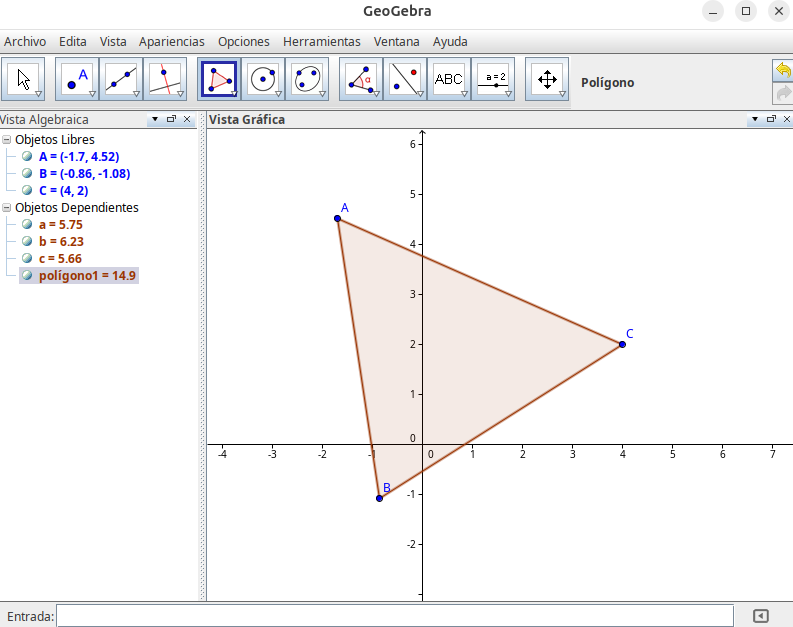Toggle visibility of segment b
Viewport: 793px width, 627px height.
27,241
